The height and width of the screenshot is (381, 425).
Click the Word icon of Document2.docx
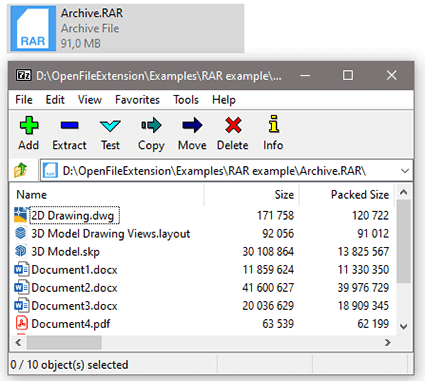(x=21, y=287)
